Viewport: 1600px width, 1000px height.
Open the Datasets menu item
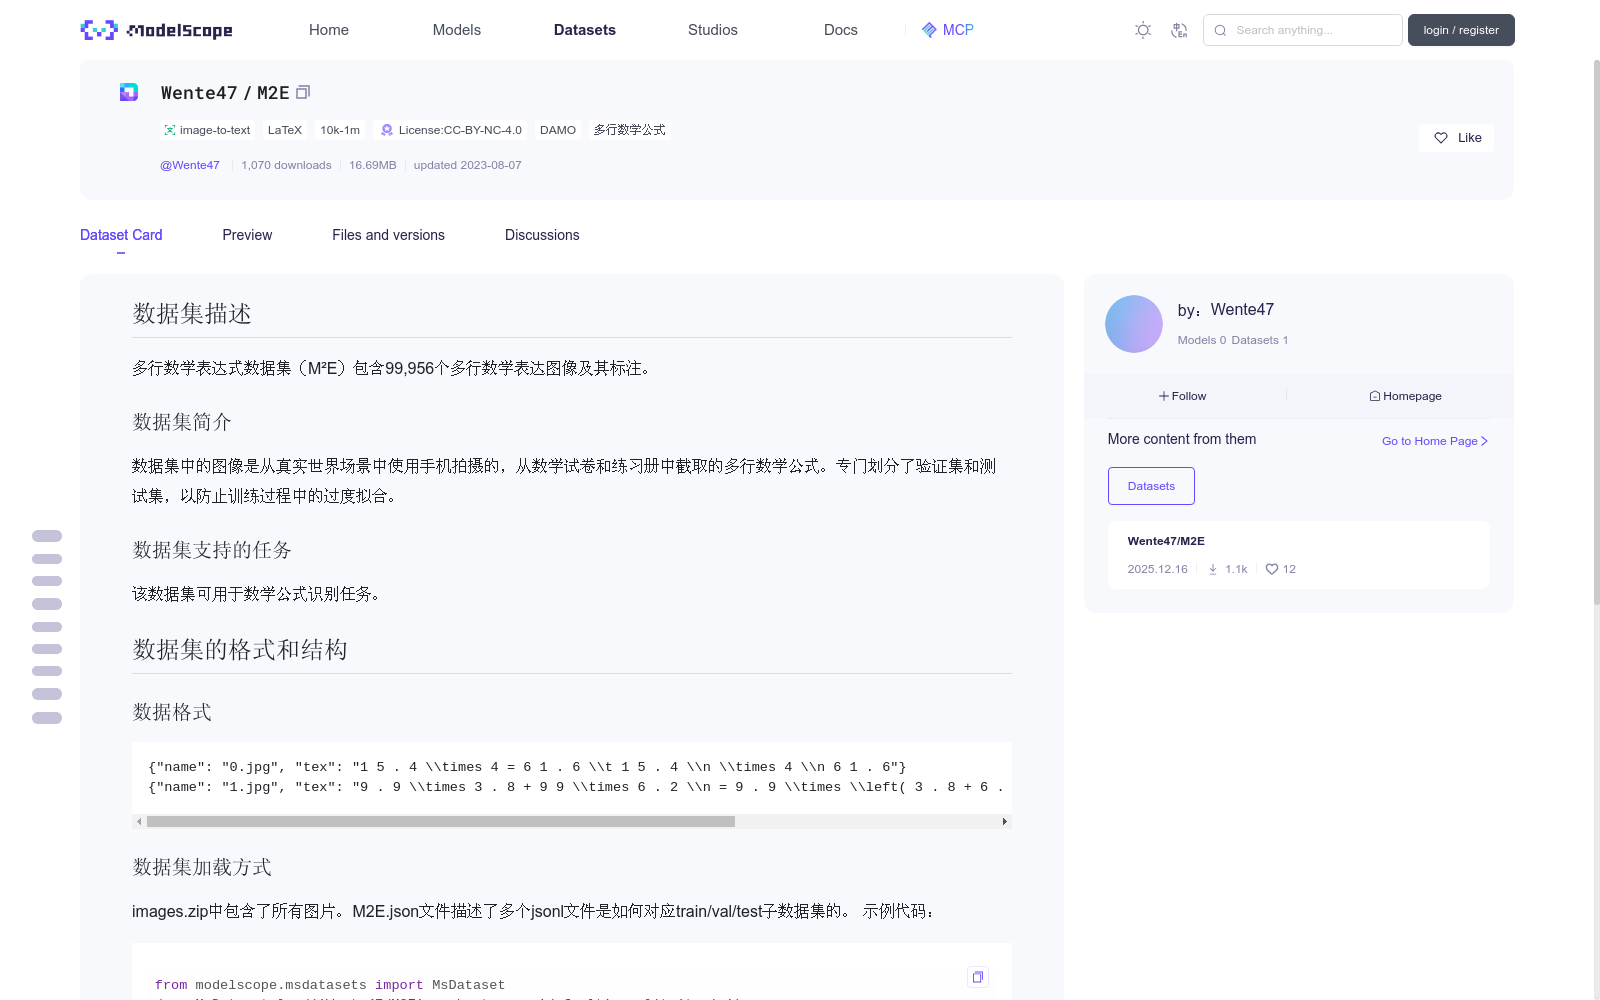pos(585,30)
